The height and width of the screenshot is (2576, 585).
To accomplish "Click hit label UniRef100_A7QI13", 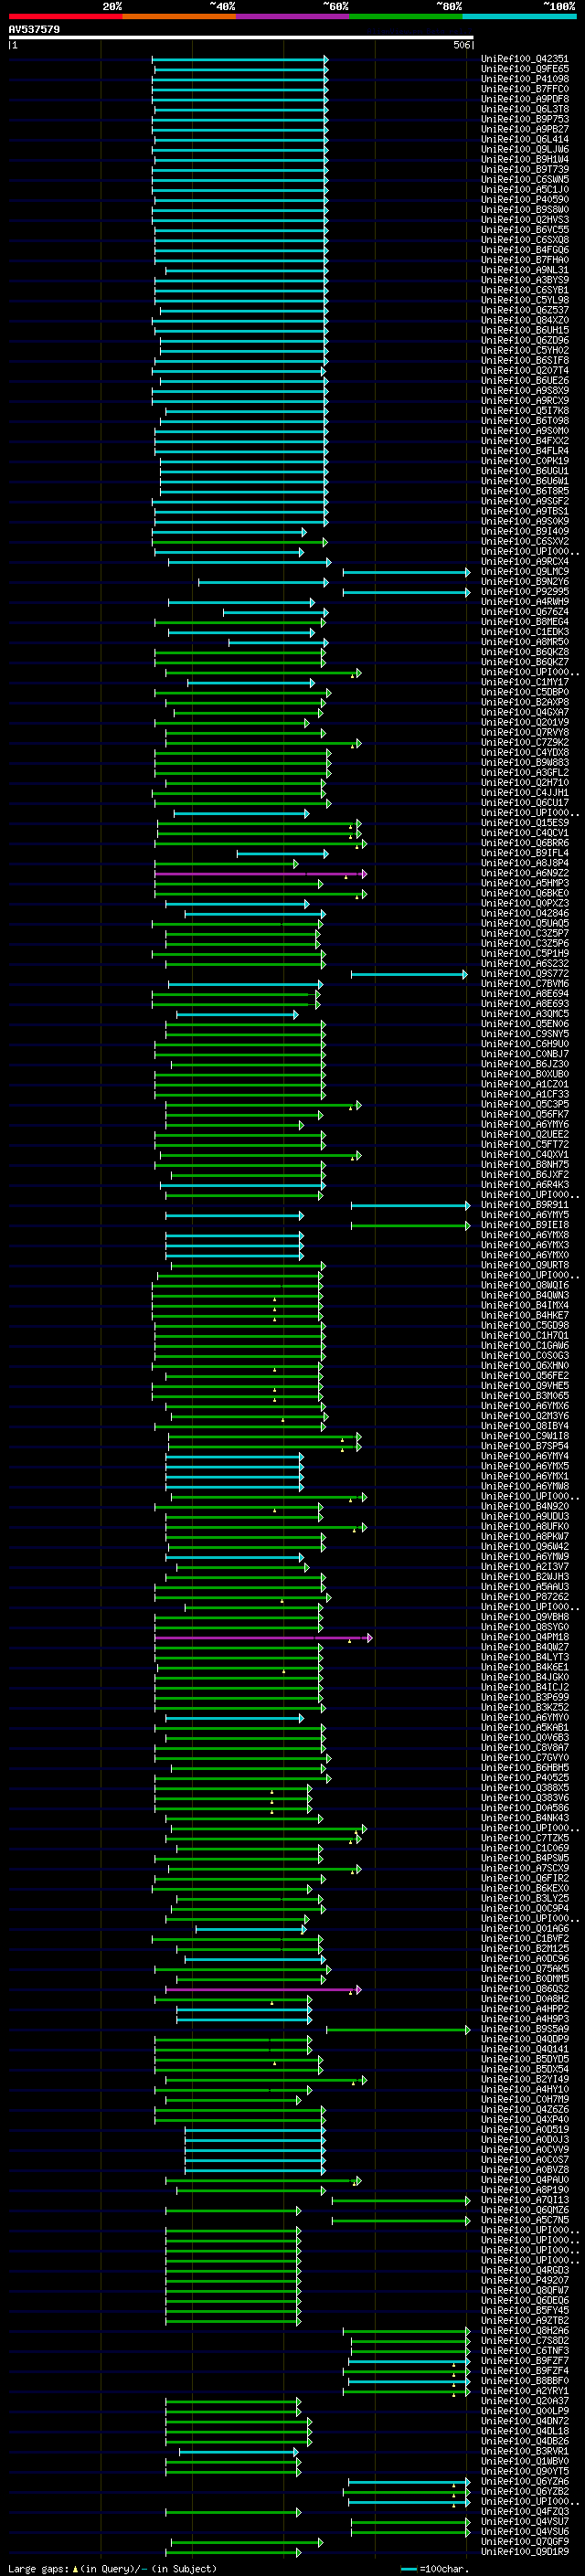I will point(525,2200).
